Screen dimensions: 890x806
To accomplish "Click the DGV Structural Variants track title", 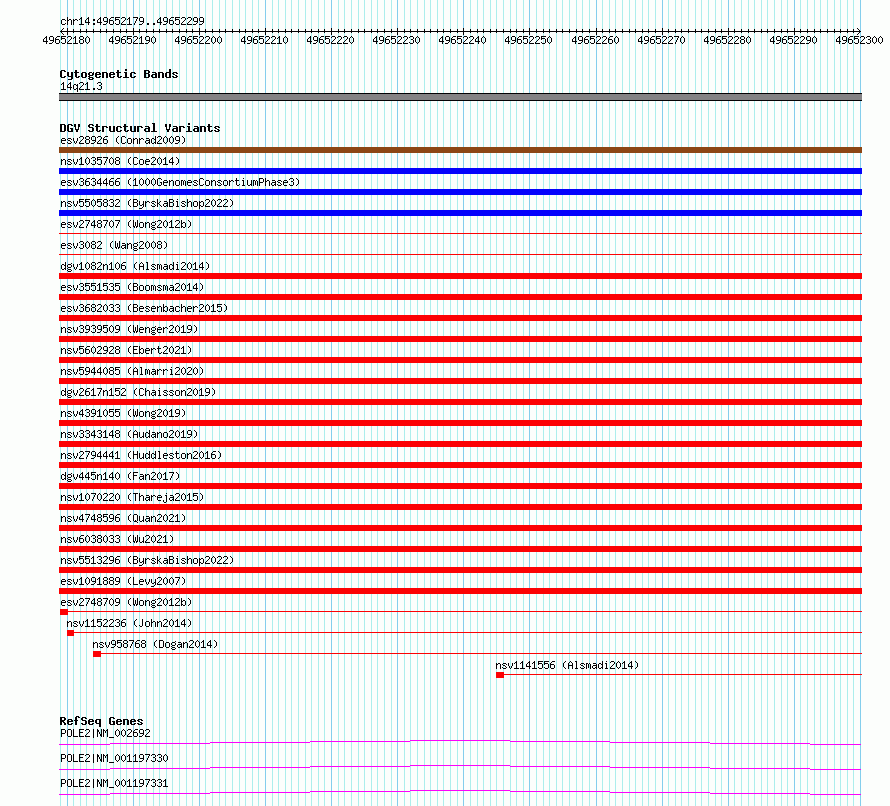I will click(140, 128).
